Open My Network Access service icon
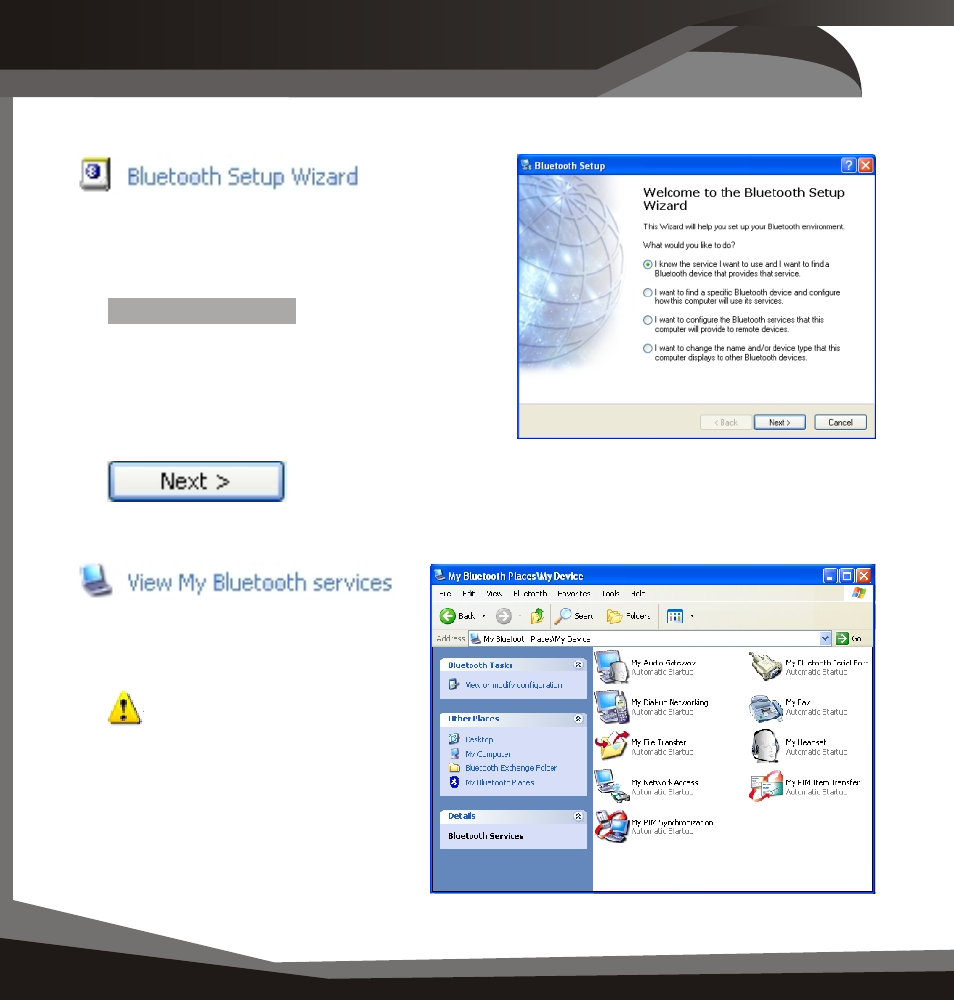 pyautogui.click(x=612, y=786)
